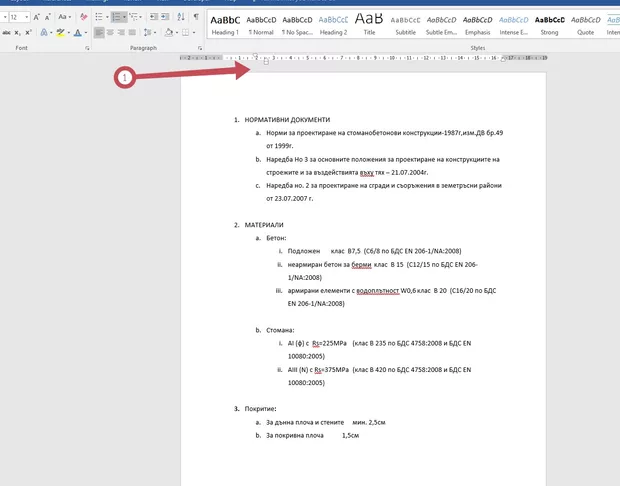Open the Line Spacing dropdown
The image size is (620, 486).
coord(153,33)
